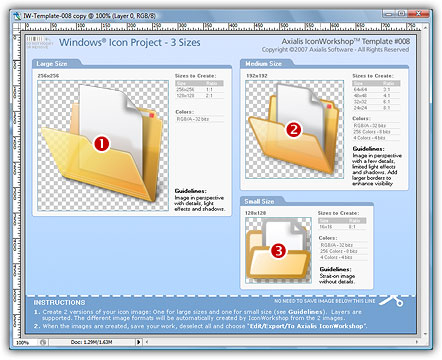Screen dimensions: 442x360
Task: Click the Photoshop document icon in title bar
Action: click(17, 16)
